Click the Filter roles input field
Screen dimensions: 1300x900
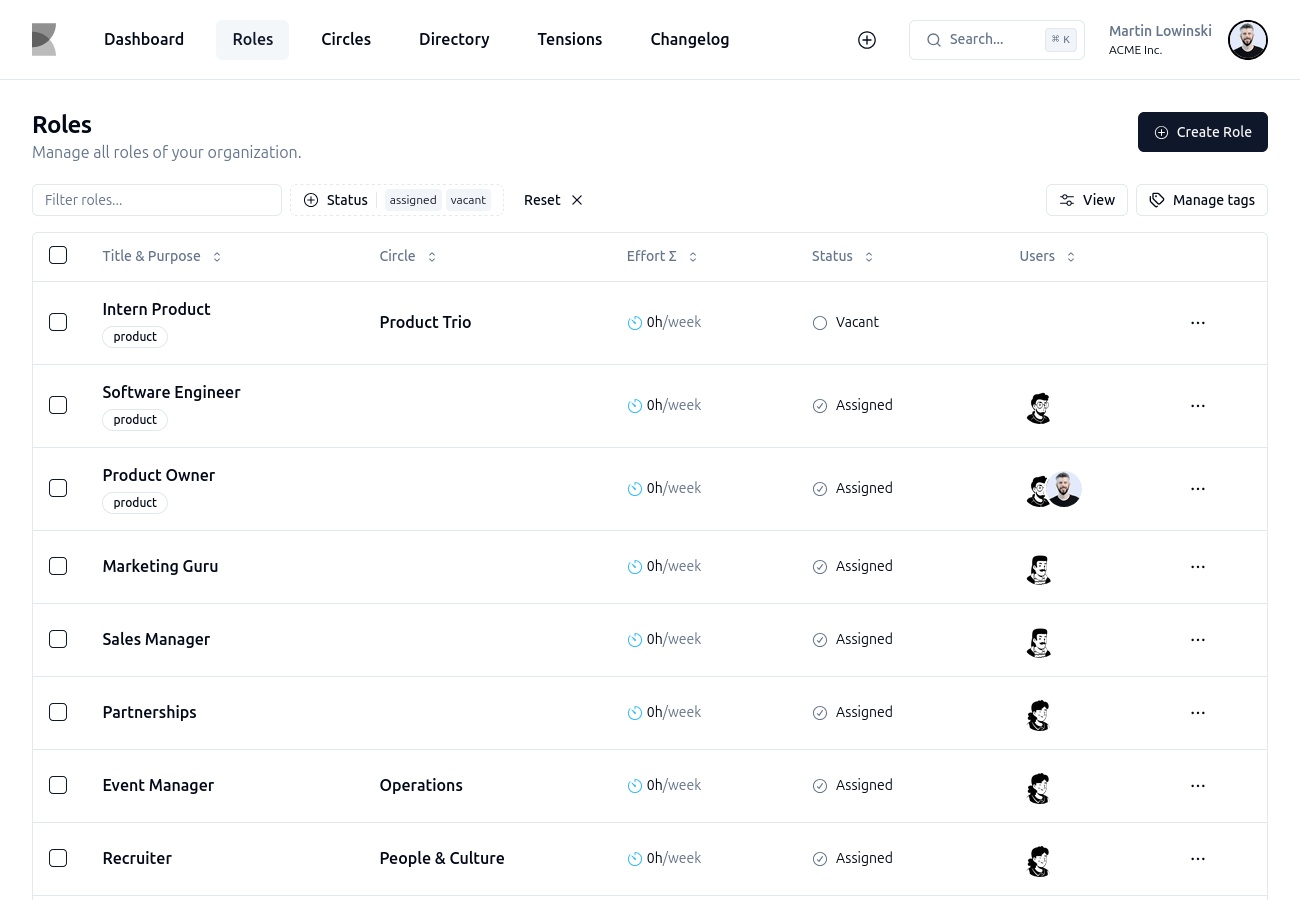[157, 200]
